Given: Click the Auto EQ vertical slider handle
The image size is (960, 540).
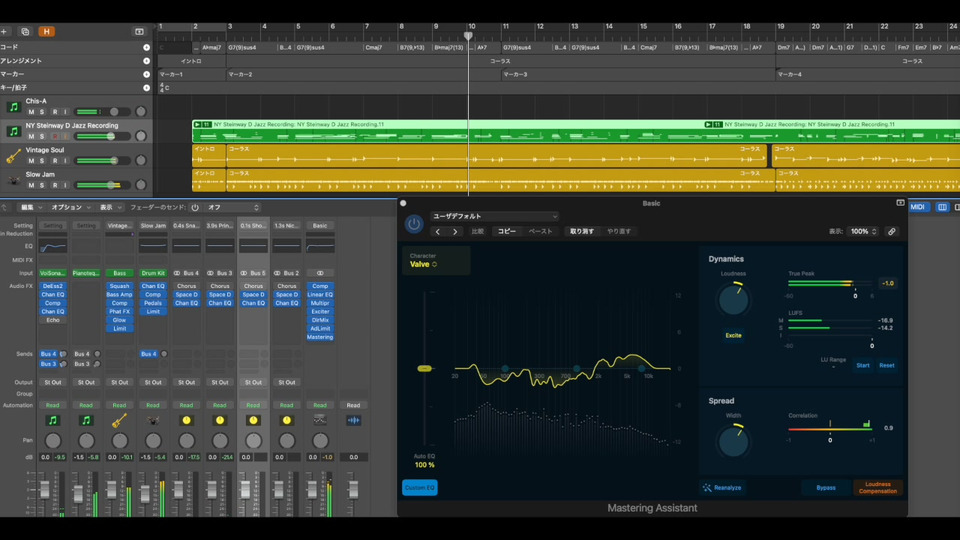Looking at the screenshot, I should [x=424, y=369].
